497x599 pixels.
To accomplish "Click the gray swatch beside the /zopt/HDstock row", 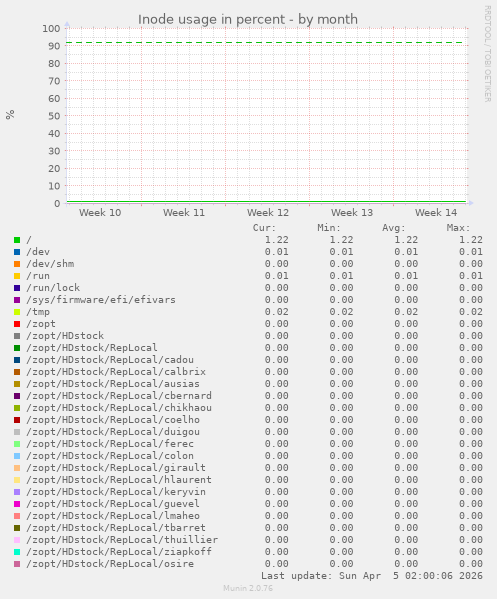I will [x=17, y=336].
